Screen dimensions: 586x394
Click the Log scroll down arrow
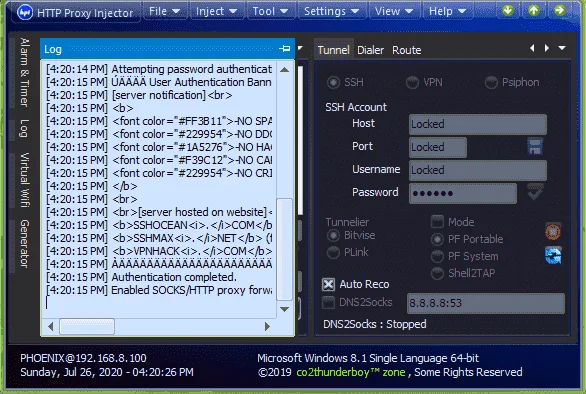284,309
